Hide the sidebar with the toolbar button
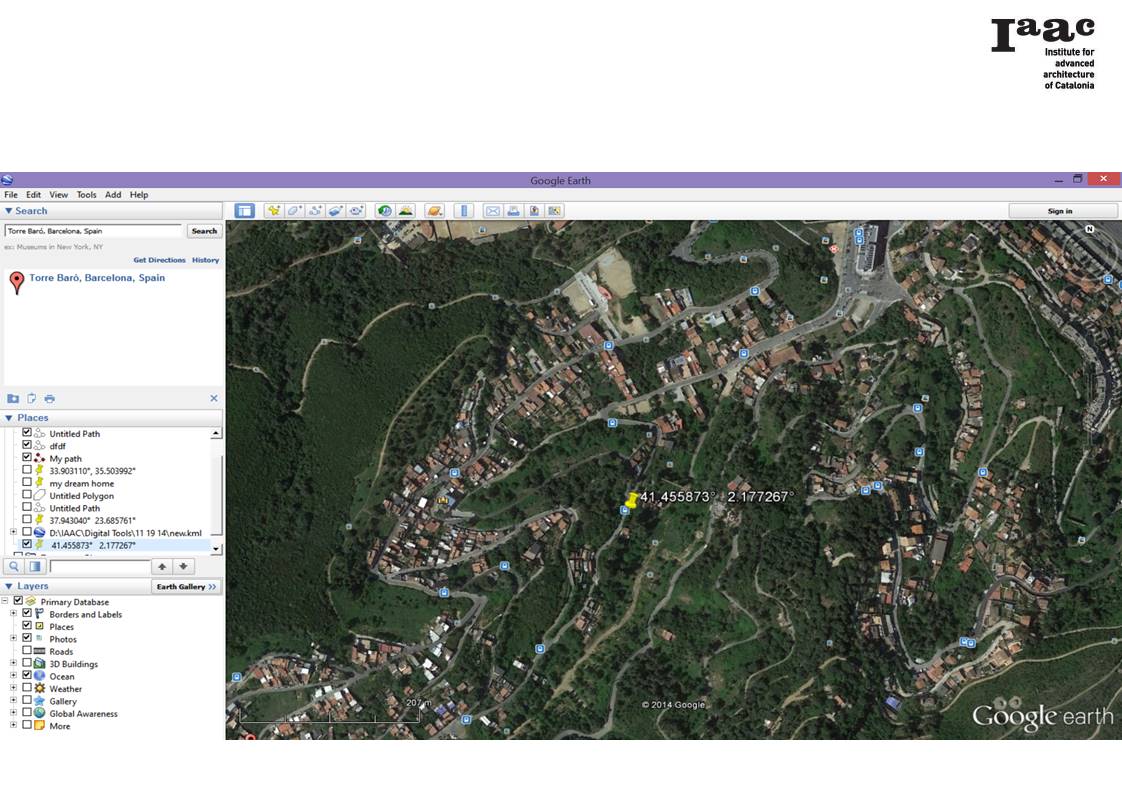This screenshot has width=1122, height=793. click(244, 211)
